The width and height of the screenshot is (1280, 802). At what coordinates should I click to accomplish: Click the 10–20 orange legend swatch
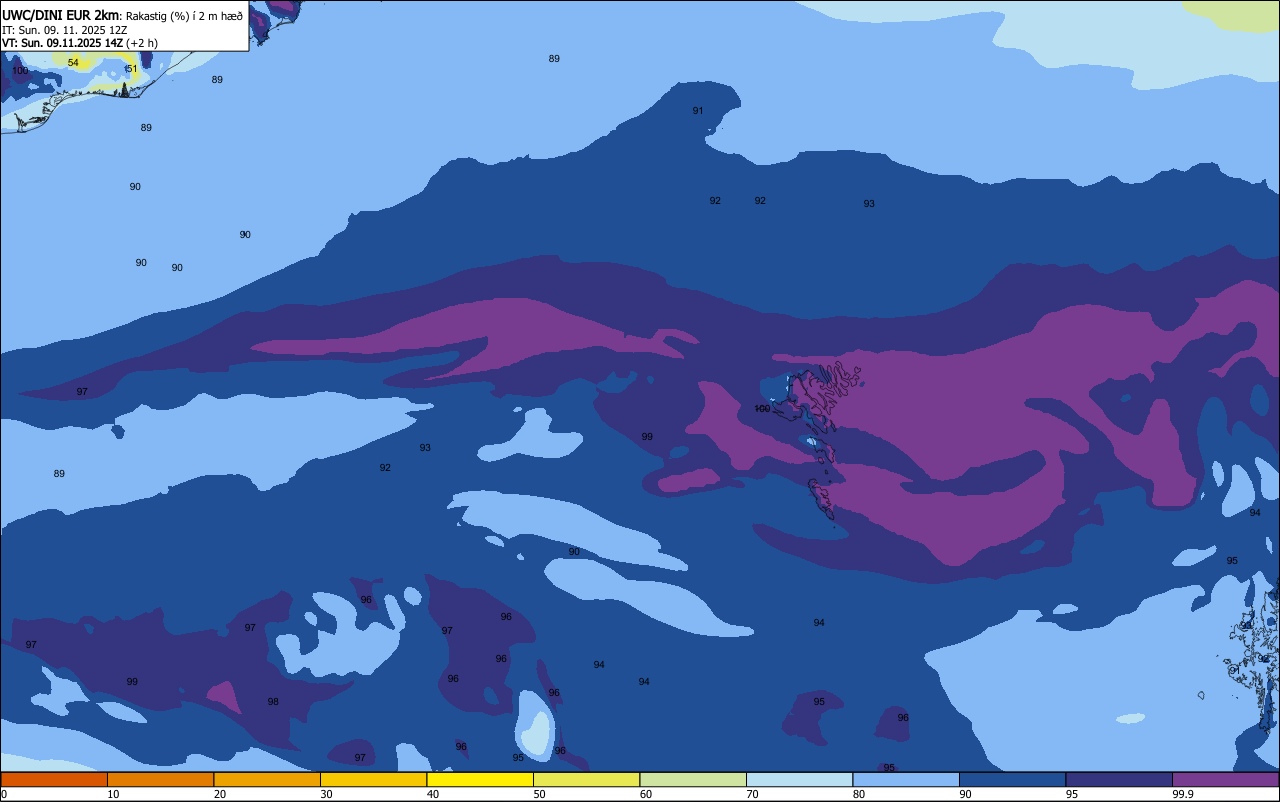click(160, 779)
